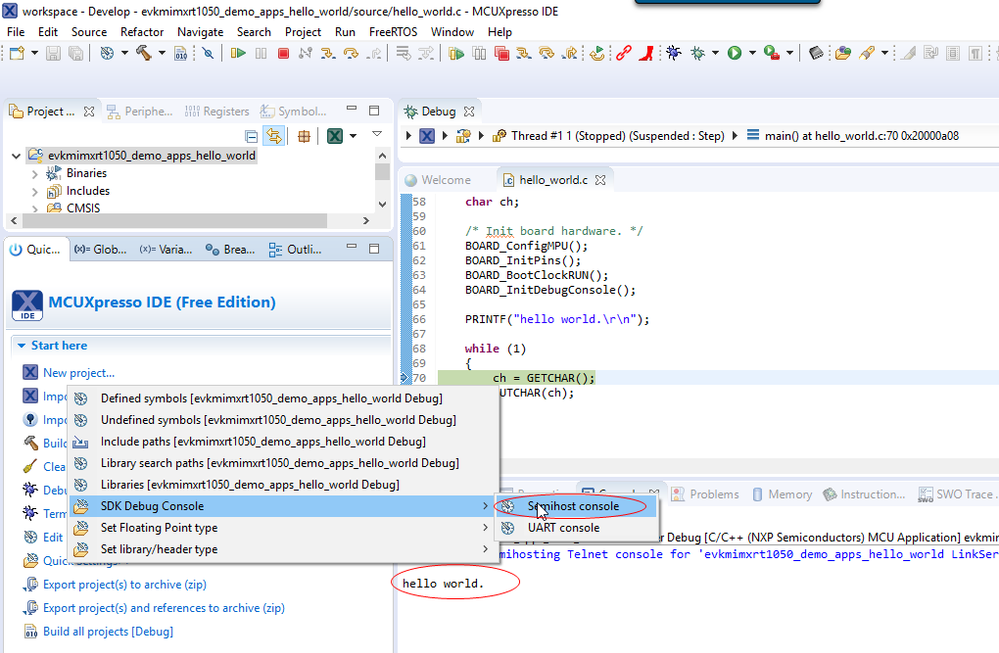Image resolution: width=999 pixels, height=653 pixels.
Task: Click Build all projects [Debug] link
Action: pyautogui.click(x=108, y=632)
